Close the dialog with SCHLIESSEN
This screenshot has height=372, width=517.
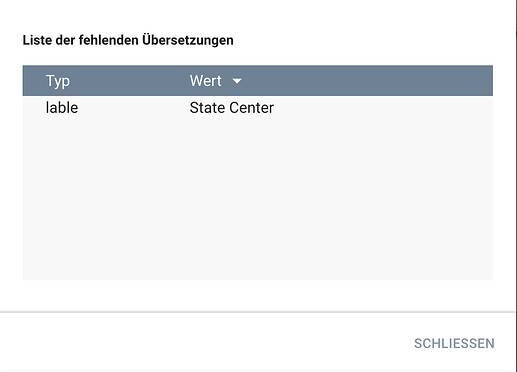pyautogui.click(x=454, y=343)
